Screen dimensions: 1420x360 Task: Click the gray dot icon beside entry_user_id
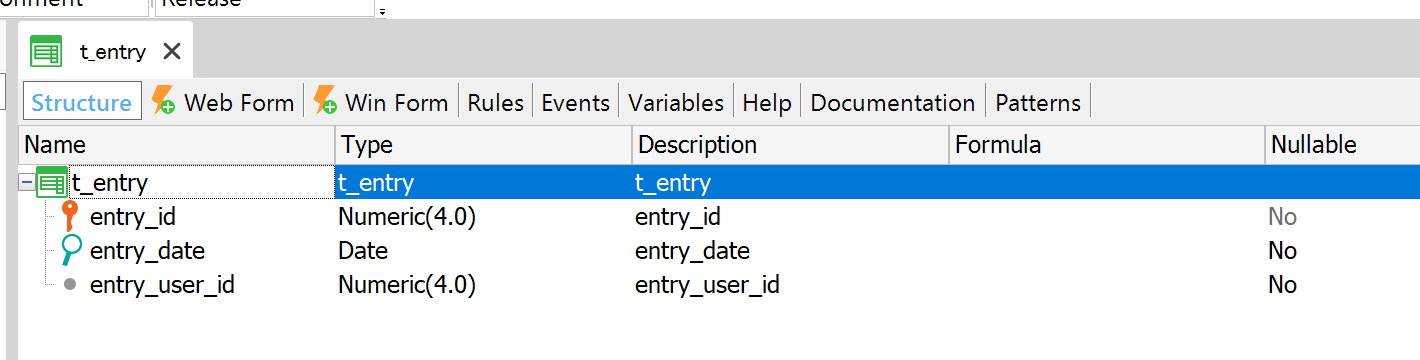[70, 285]
